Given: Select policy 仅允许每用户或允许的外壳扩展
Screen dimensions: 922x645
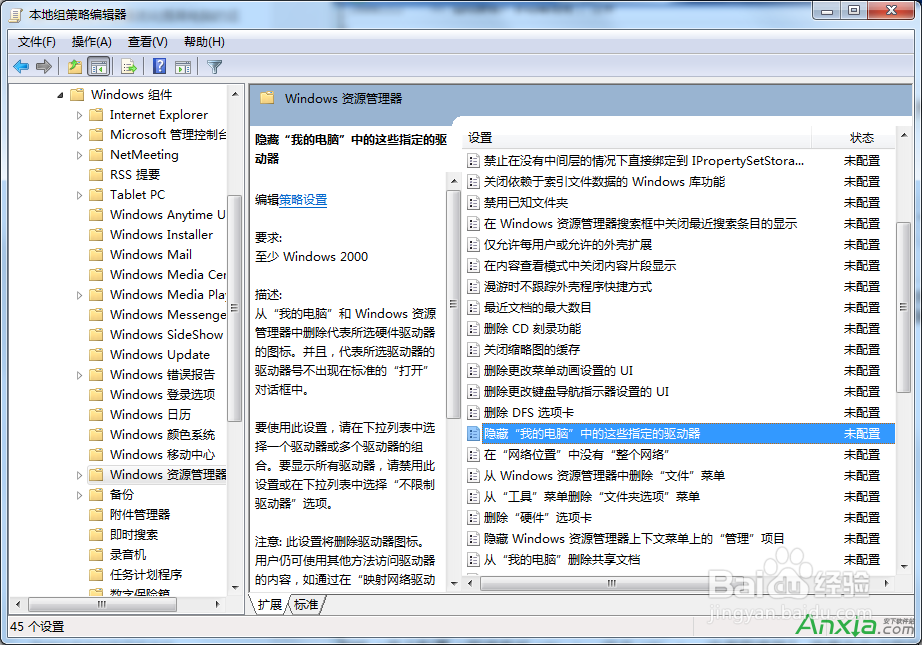Looking at the screenshot, I should [x=680, y=245].
